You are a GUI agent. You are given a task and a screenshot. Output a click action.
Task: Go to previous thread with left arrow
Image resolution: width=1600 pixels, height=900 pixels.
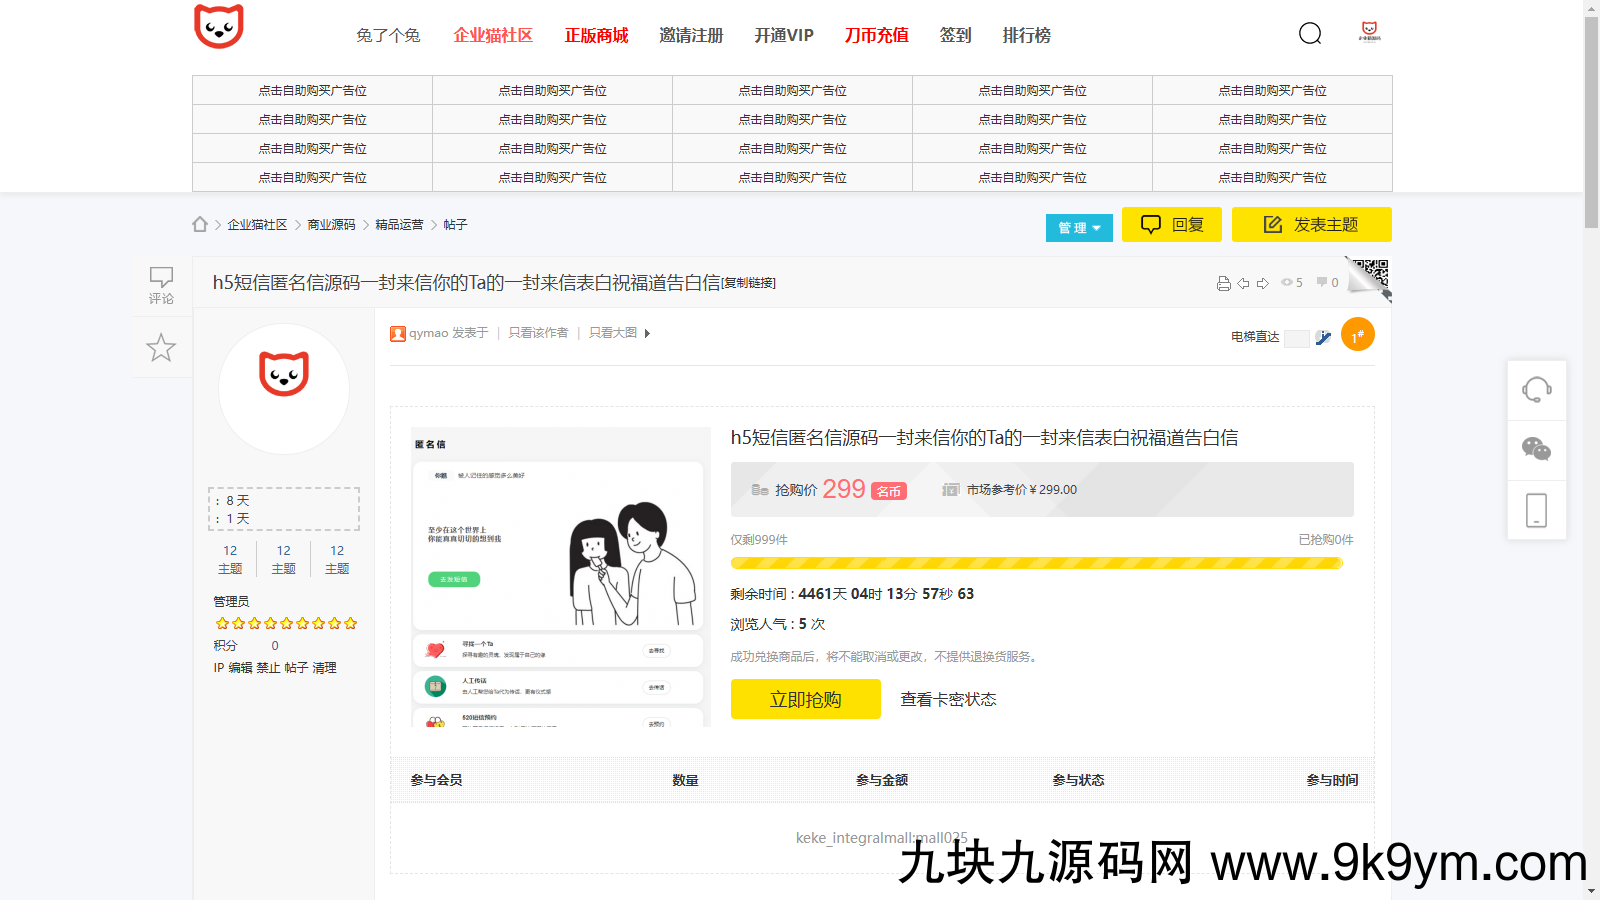[x=1243, y=283]
